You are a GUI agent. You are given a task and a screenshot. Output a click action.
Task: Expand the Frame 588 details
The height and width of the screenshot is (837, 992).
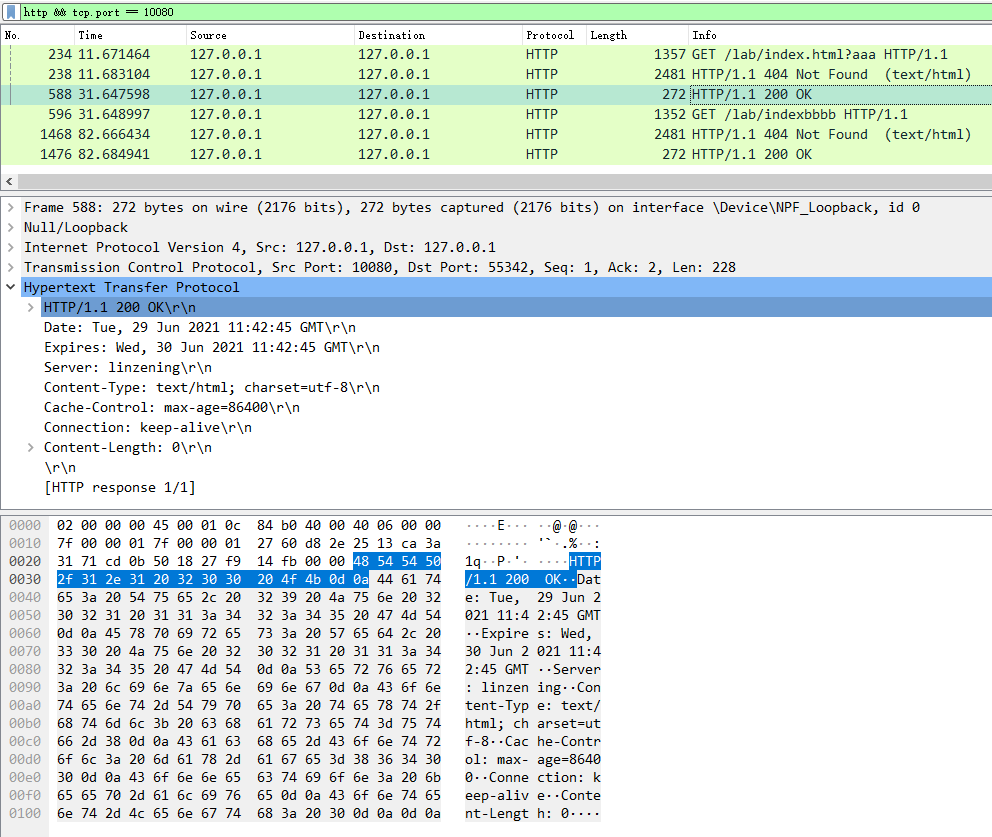coord(11,207)
